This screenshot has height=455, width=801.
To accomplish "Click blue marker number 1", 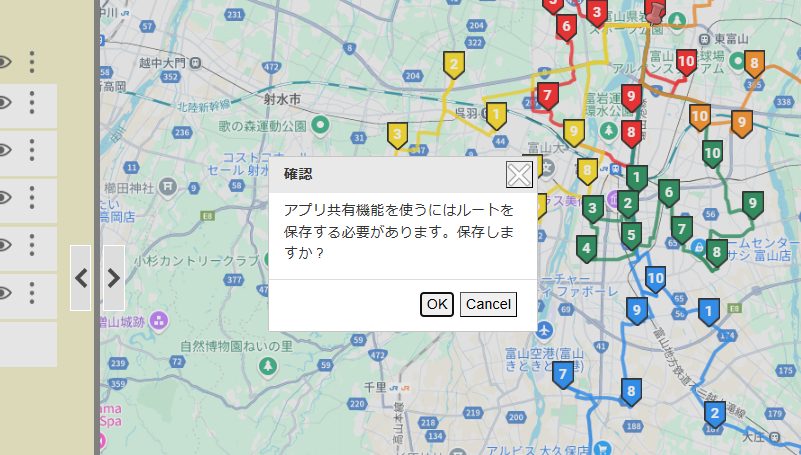I will click(x=709, y=312).
